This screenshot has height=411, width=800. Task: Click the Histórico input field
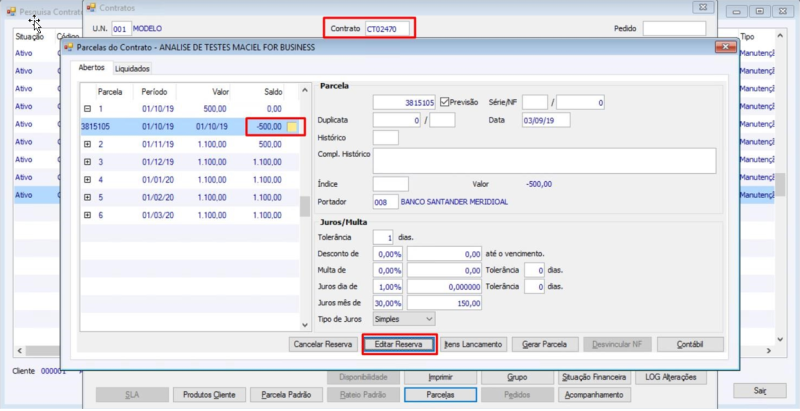click(385, 138)
